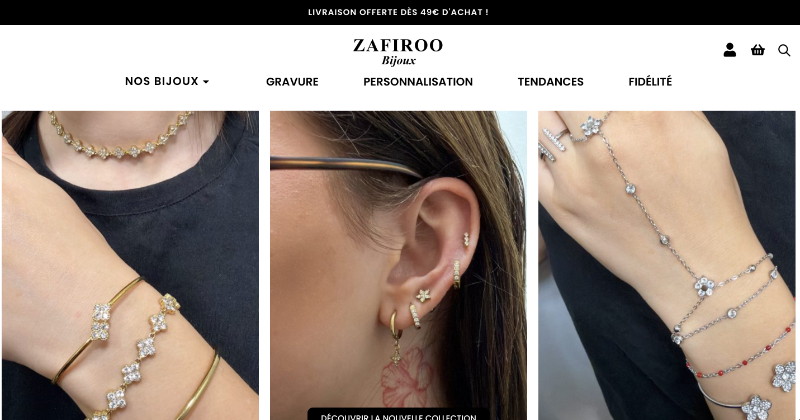
Task: Click the star stud earring
Action: 422,295
